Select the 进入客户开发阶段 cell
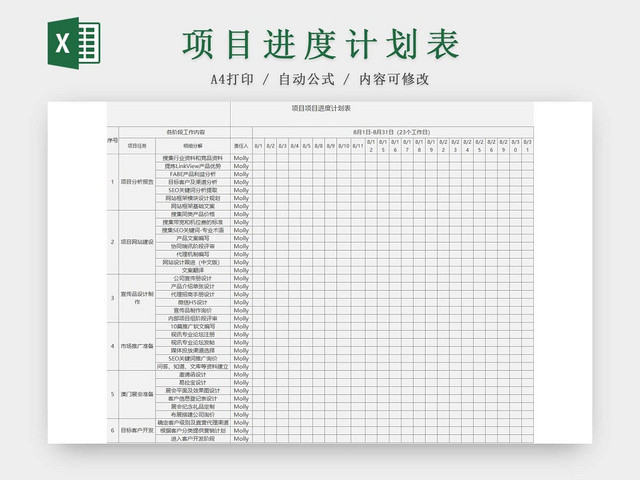The width and height of the screenshot is (640, 480). (x=193, y=439)
